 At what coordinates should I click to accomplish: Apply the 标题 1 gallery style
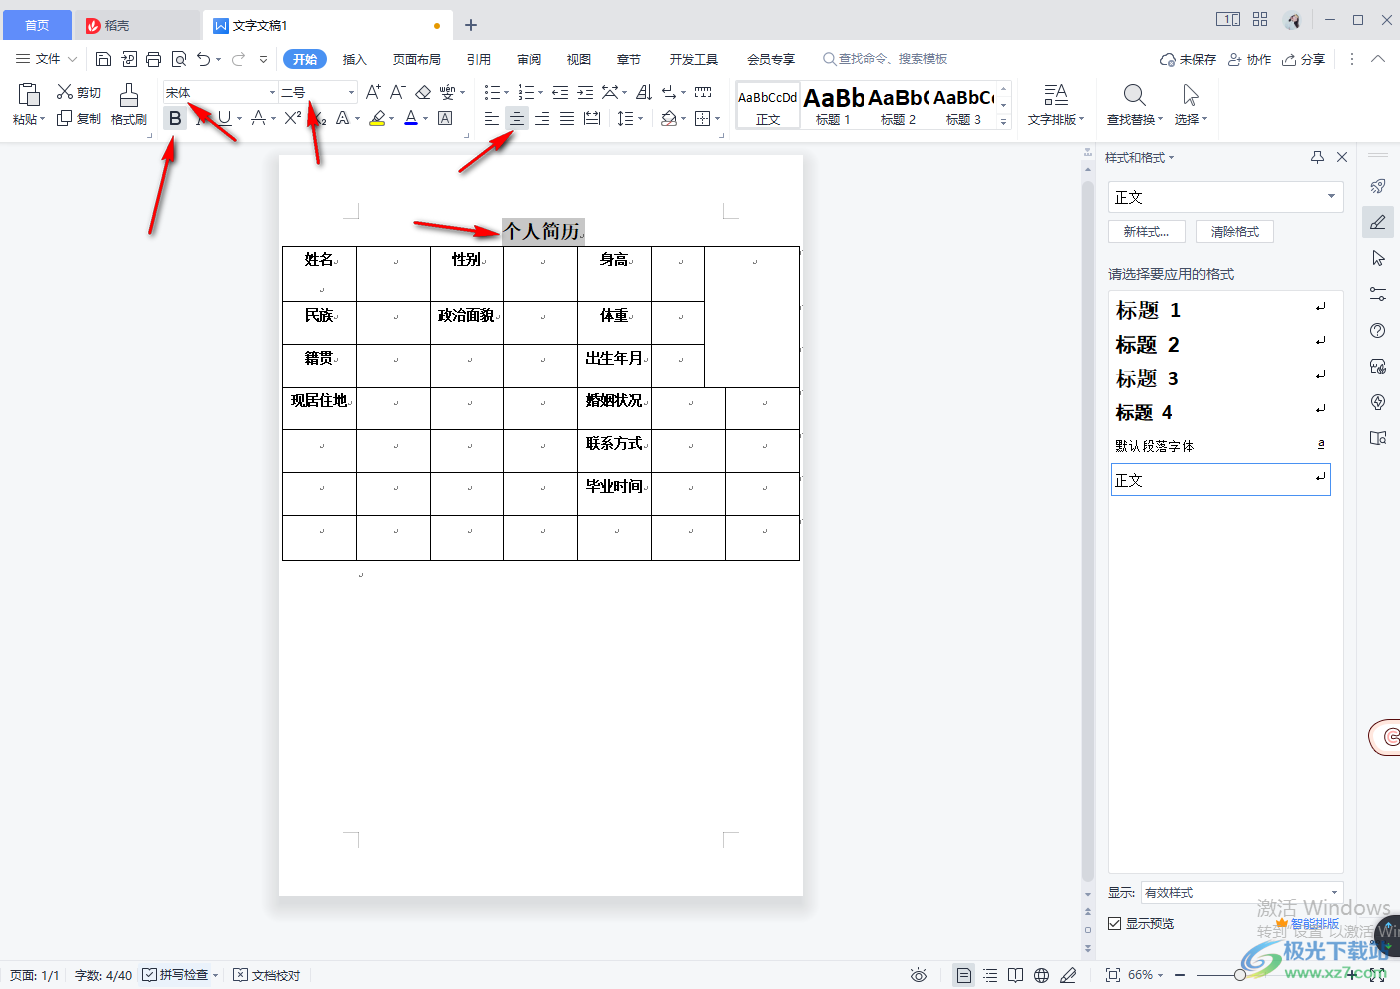pyautogui.click(x=833, y=105)
